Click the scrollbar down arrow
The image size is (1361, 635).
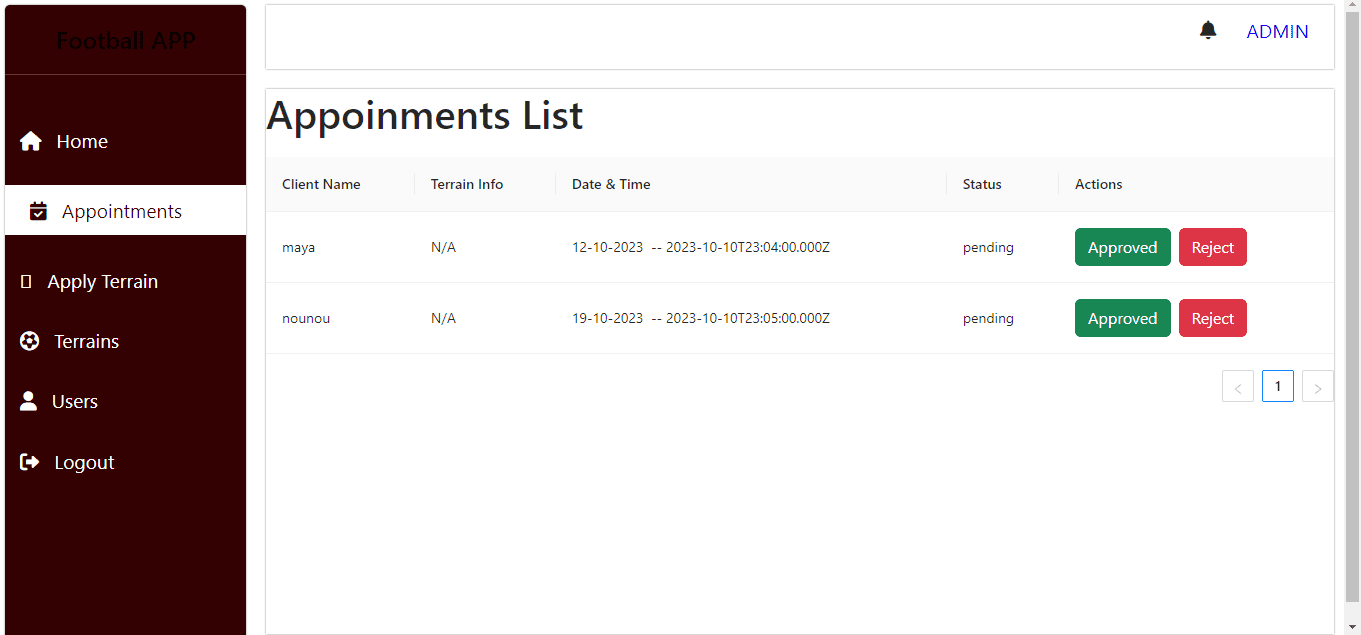(1352, 627)
